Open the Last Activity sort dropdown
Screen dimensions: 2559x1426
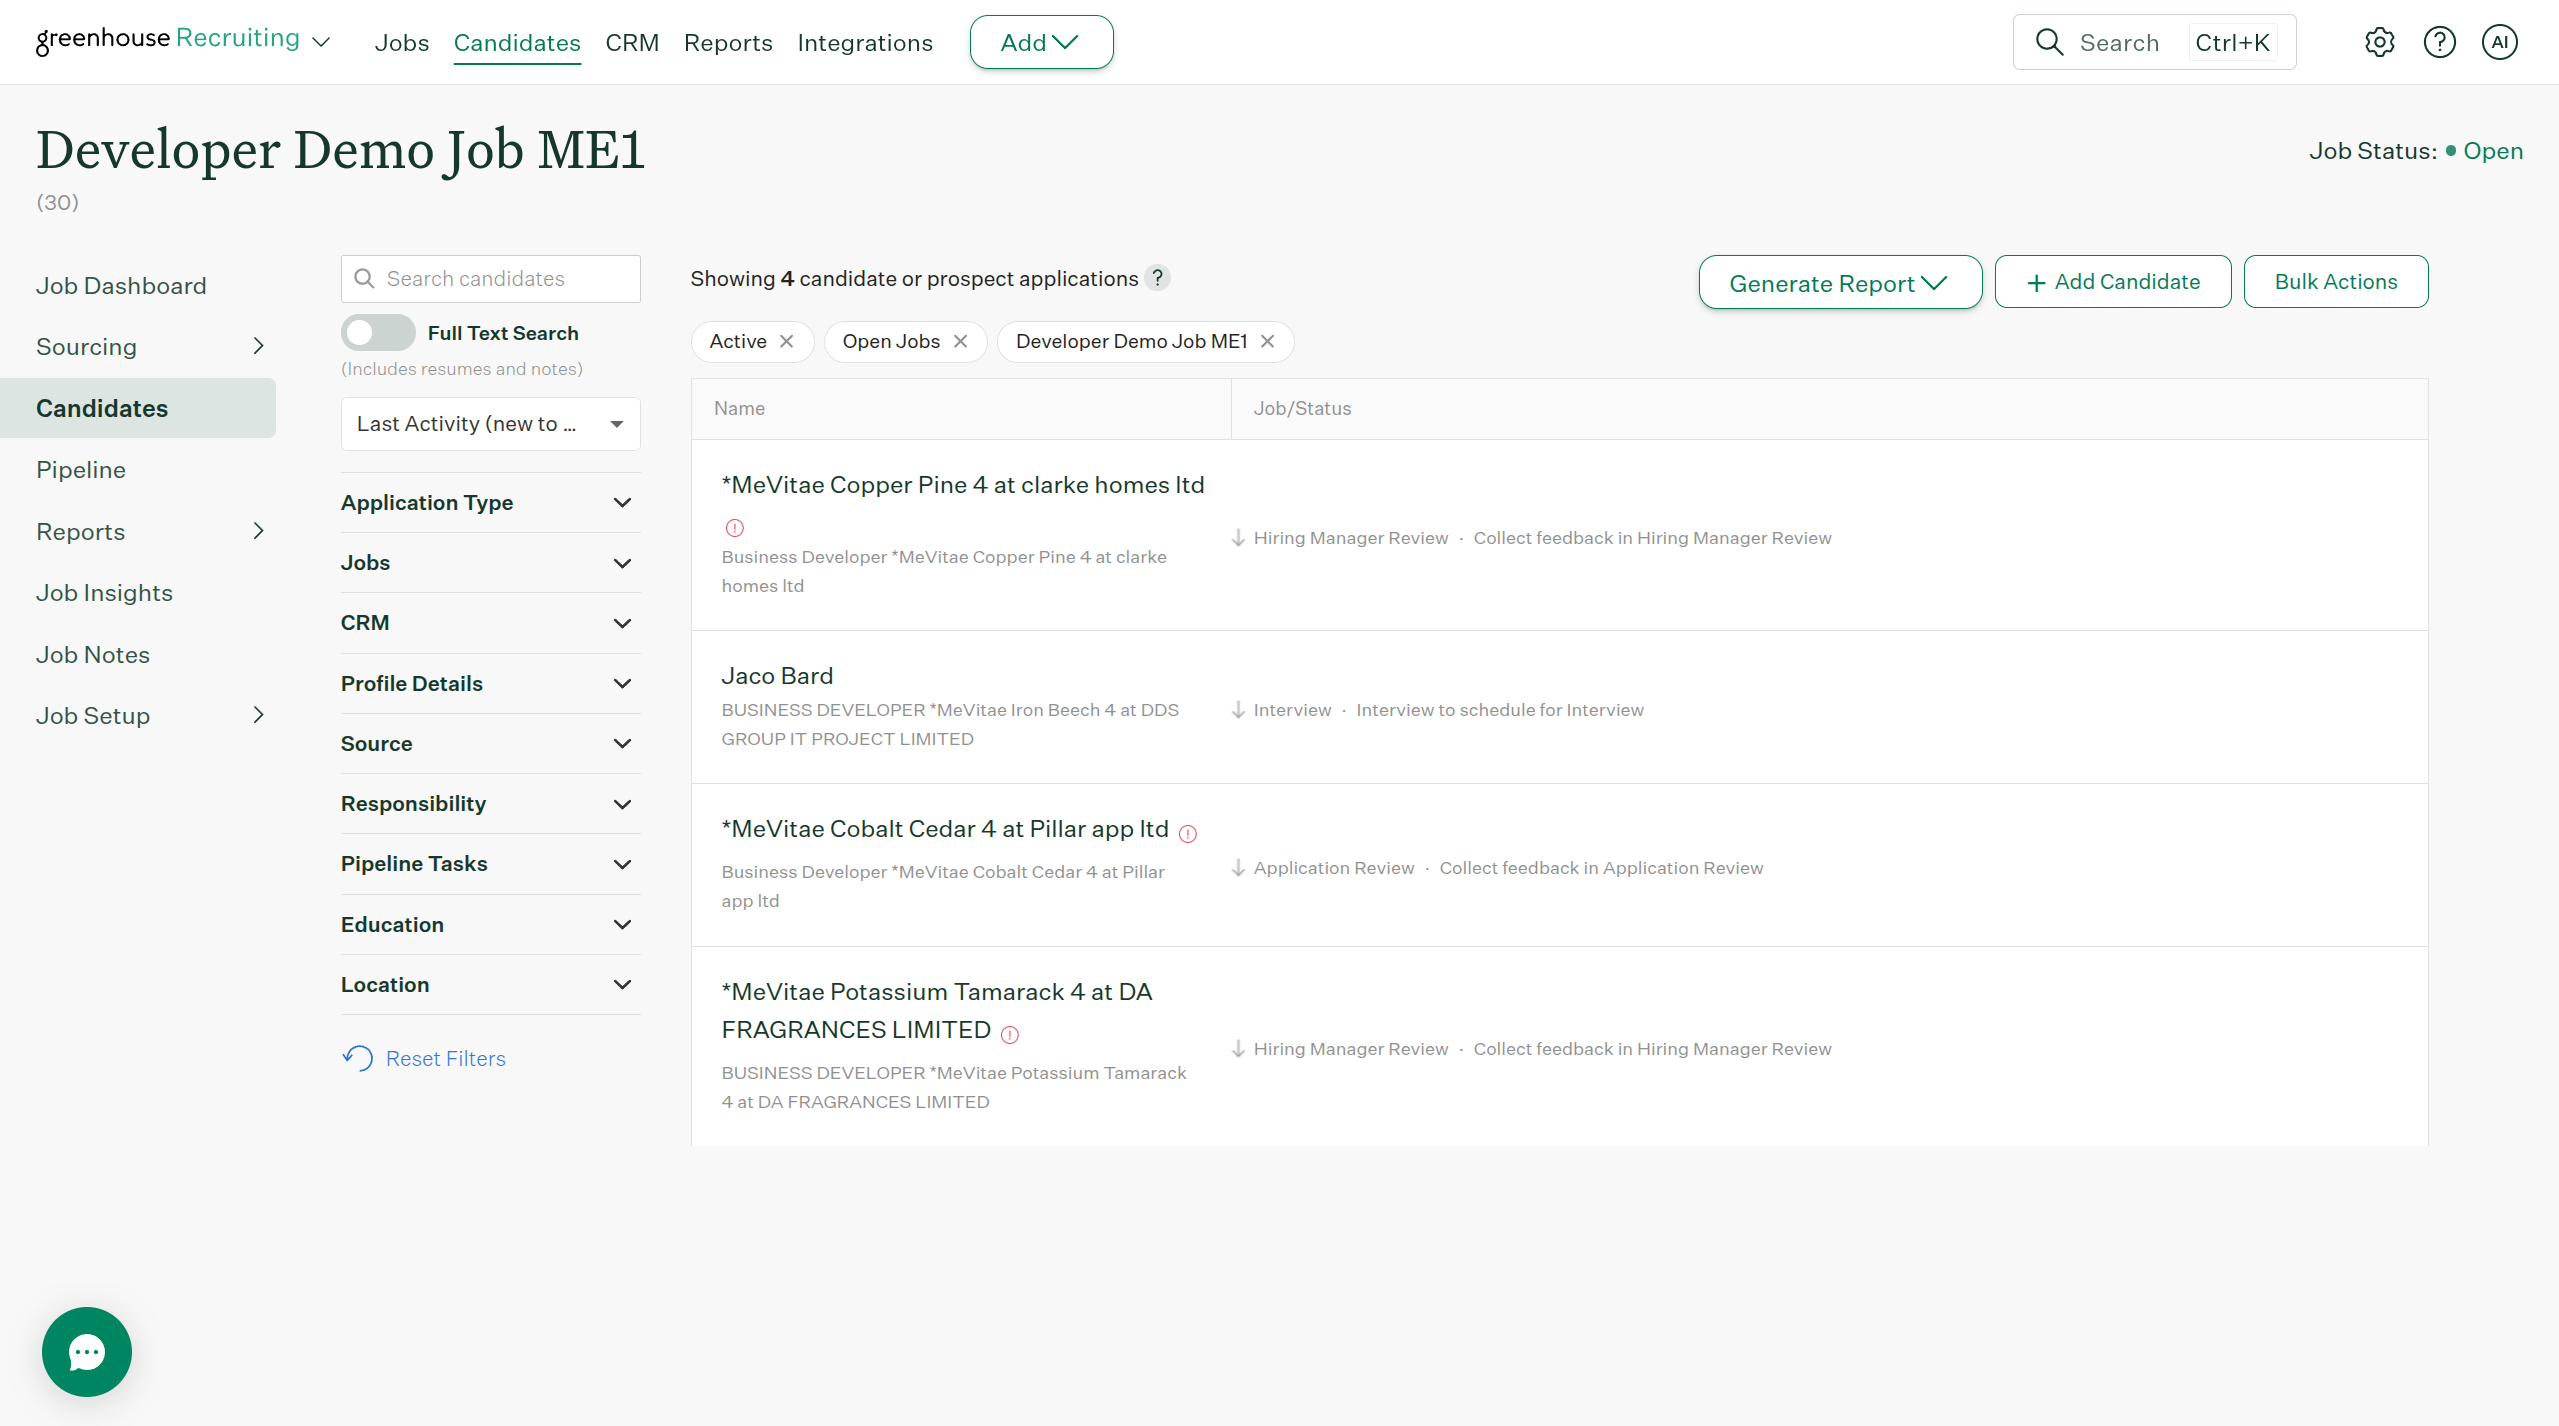pos(490,424)
